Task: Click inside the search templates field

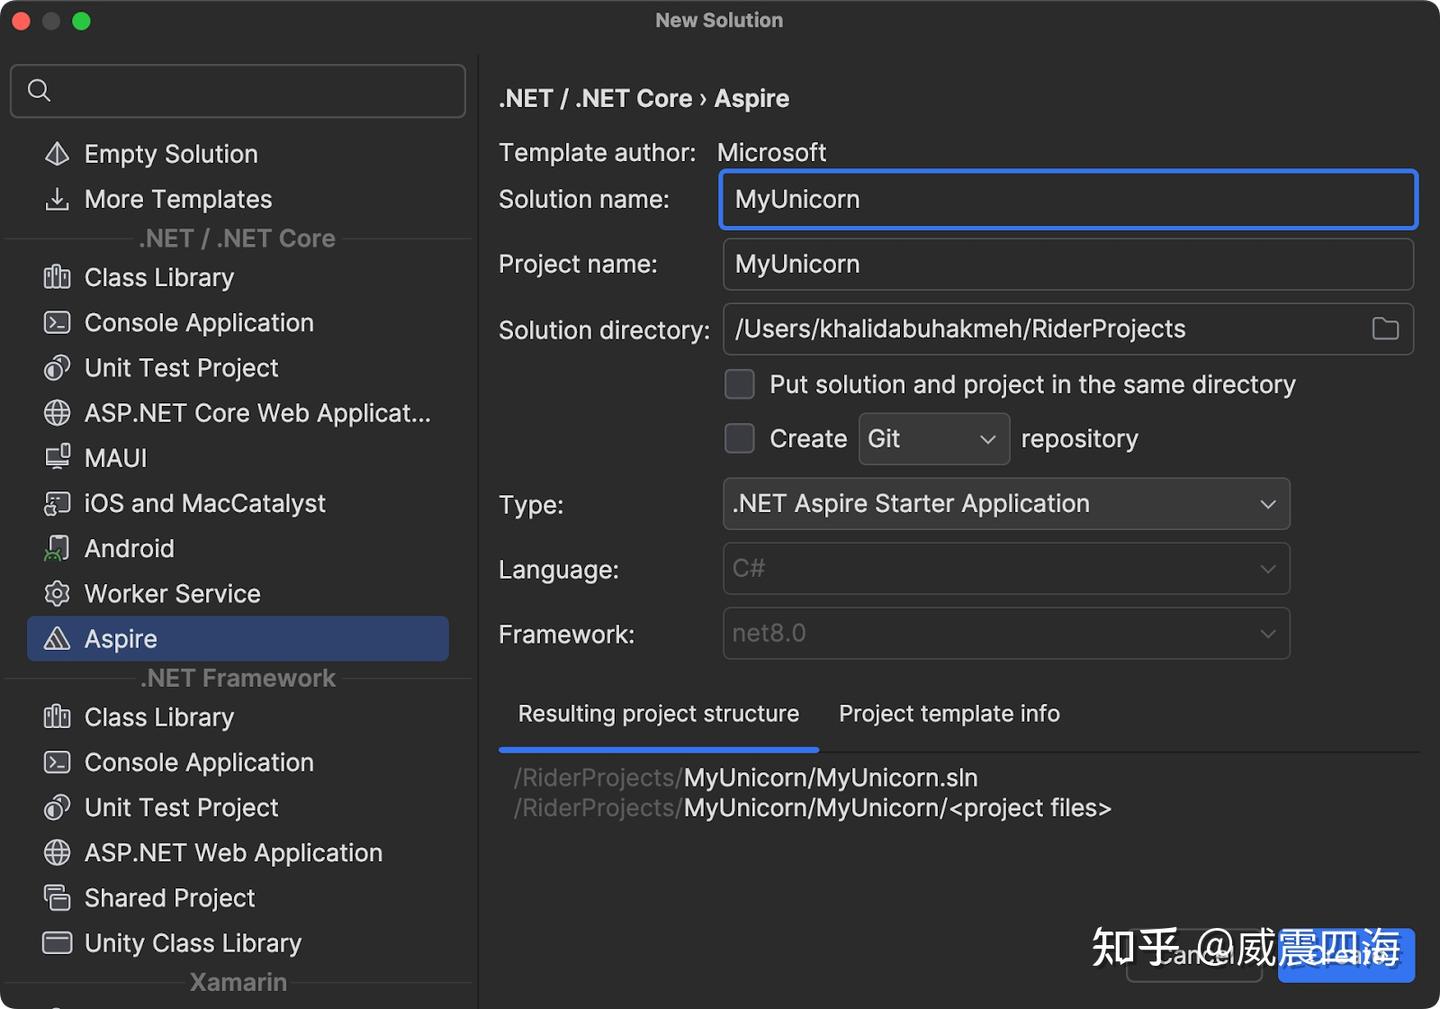Action: [237, 90]
